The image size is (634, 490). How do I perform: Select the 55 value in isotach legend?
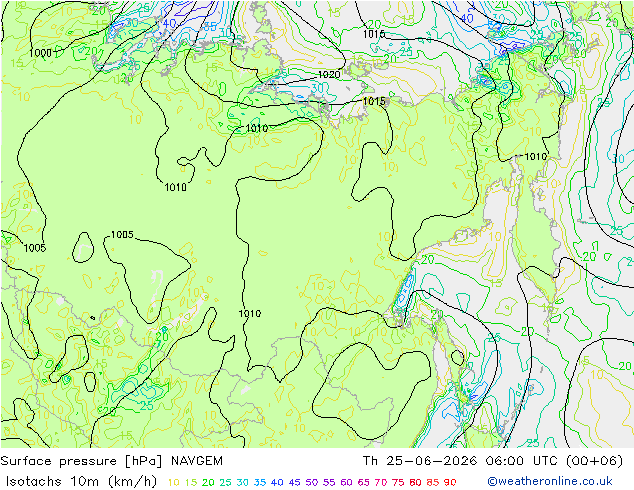(x=329, y=482)
